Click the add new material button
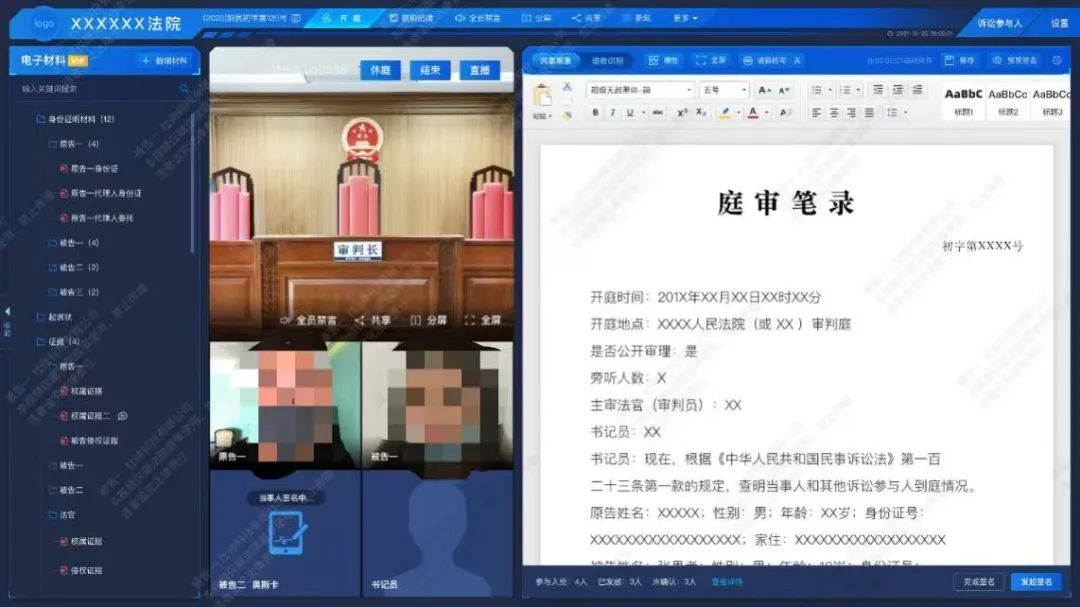The image size is (1080, 607). (x=165, y=61)
